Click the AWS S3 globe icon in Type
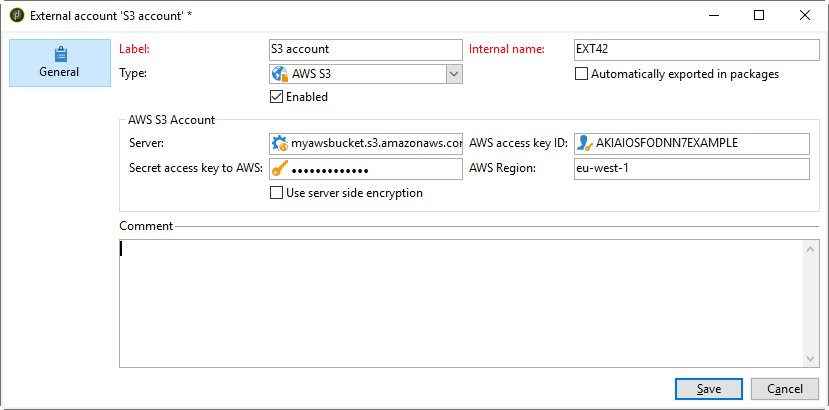Image resolution: width=829 pixels, height=410 pixels. pos(280,74)
